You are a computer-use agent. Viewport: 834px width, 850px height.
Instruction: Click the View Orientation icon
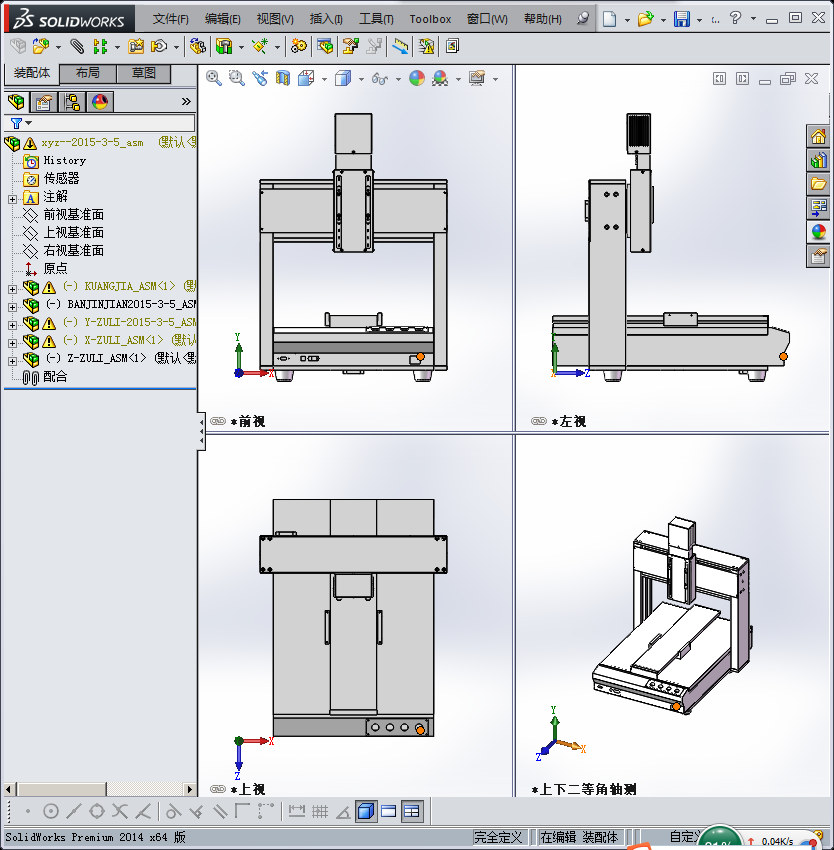coord(306,78)
